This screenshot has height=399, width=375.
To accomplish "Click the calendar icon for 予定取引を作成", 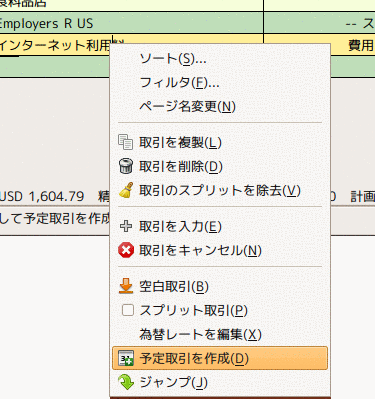I will [x=126, y=358].
